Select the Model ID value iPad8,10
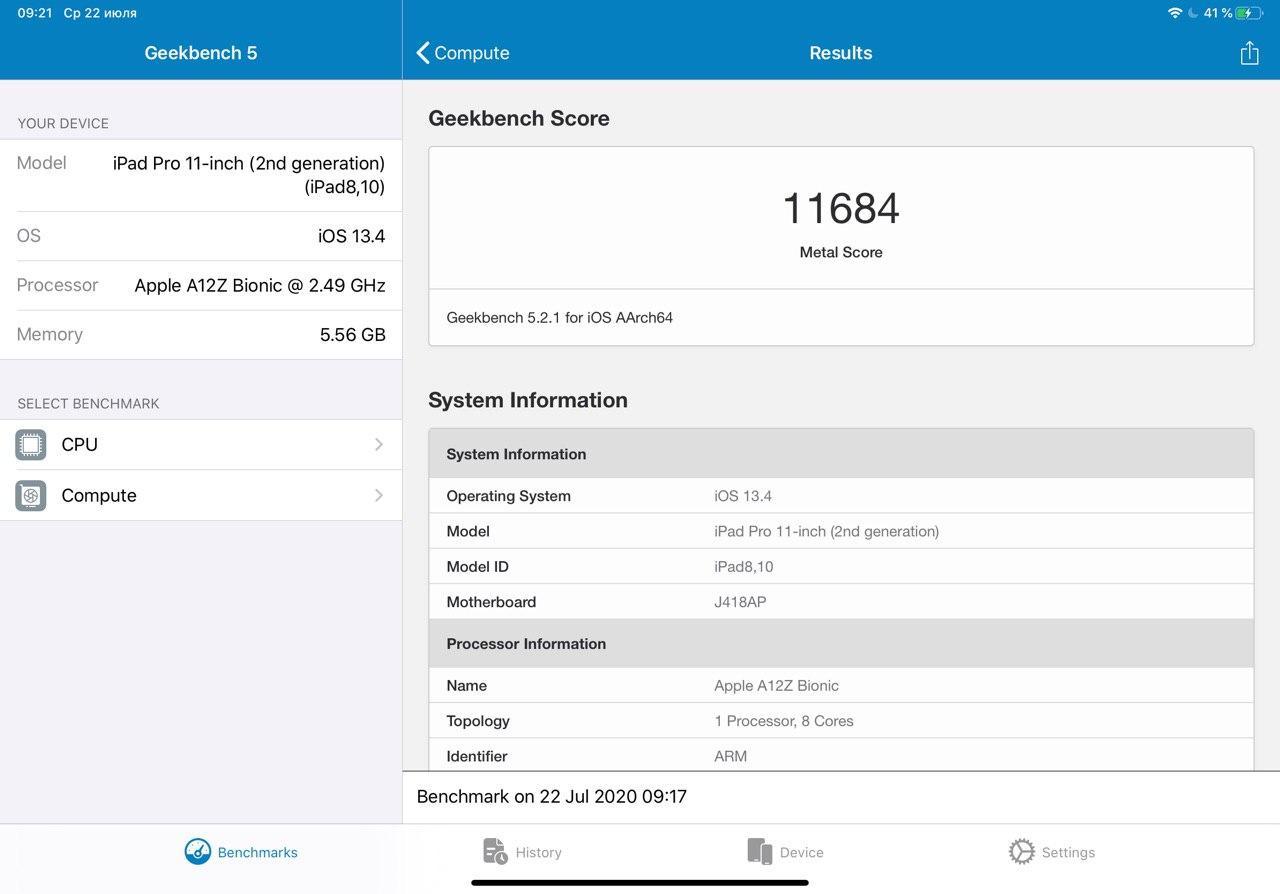Image resolution: width=1280 pixels, height=894 pixels. 744,567
